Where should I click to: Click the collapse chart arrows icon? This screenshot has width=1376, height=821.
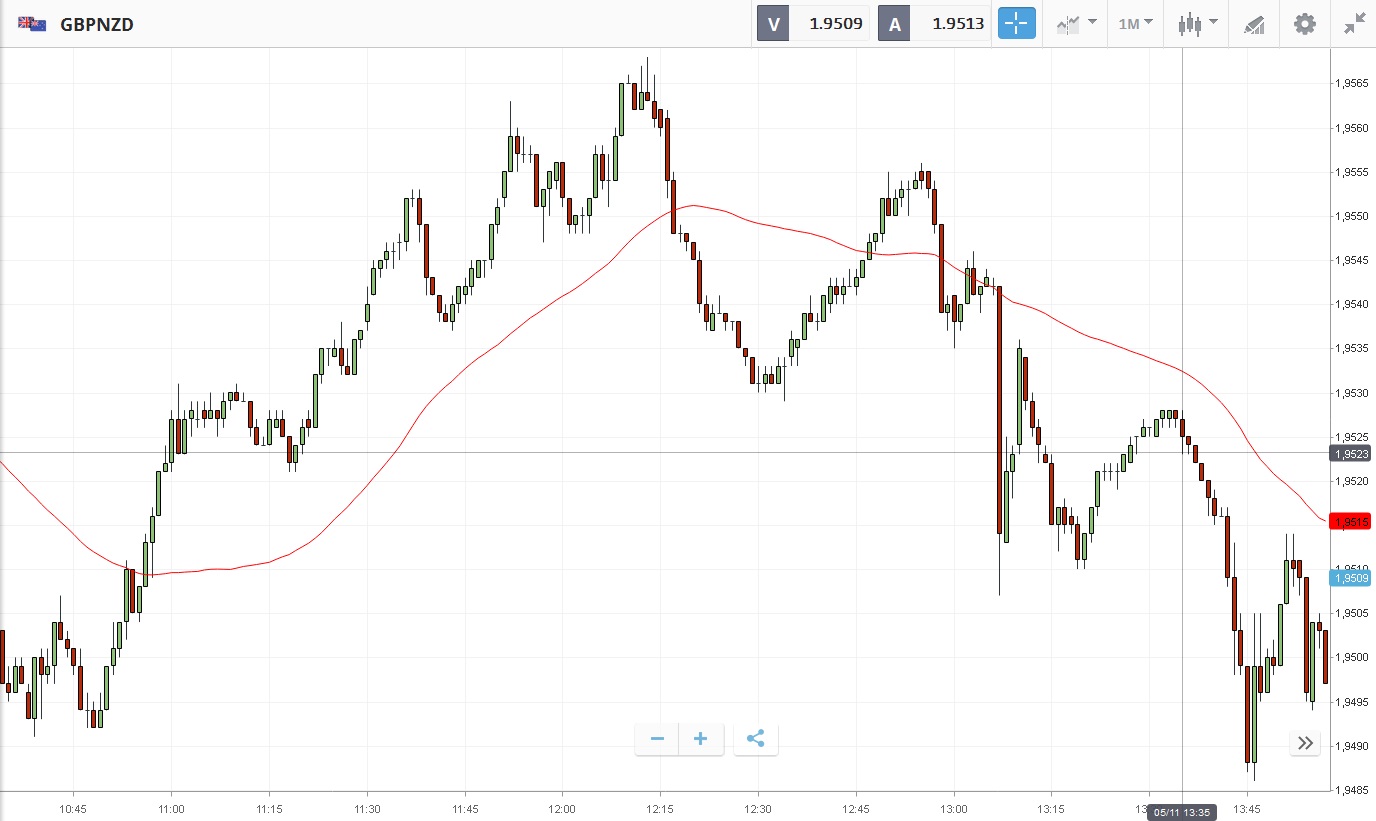click(1355, 24)
